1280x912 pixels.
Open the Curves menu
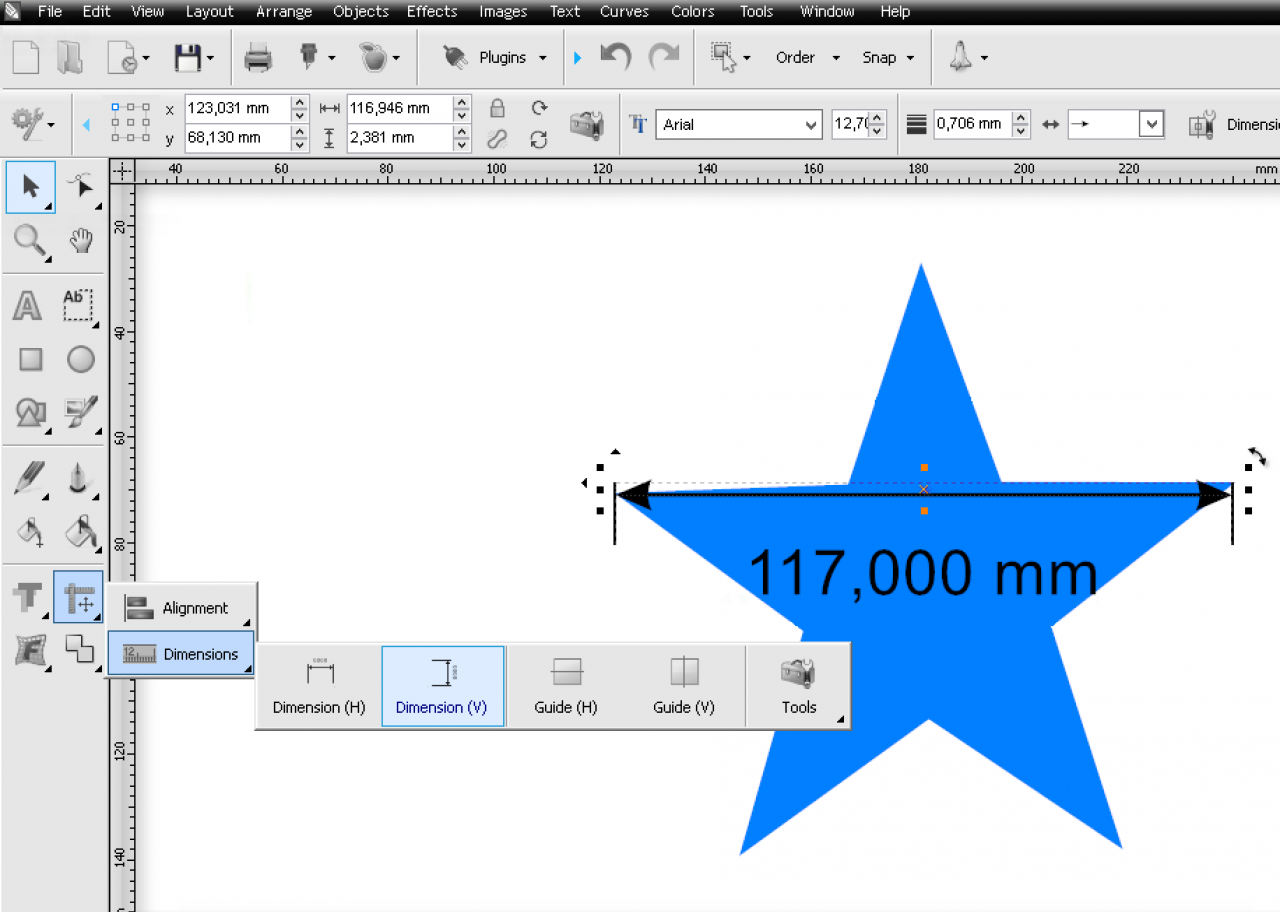click(622, 12)
